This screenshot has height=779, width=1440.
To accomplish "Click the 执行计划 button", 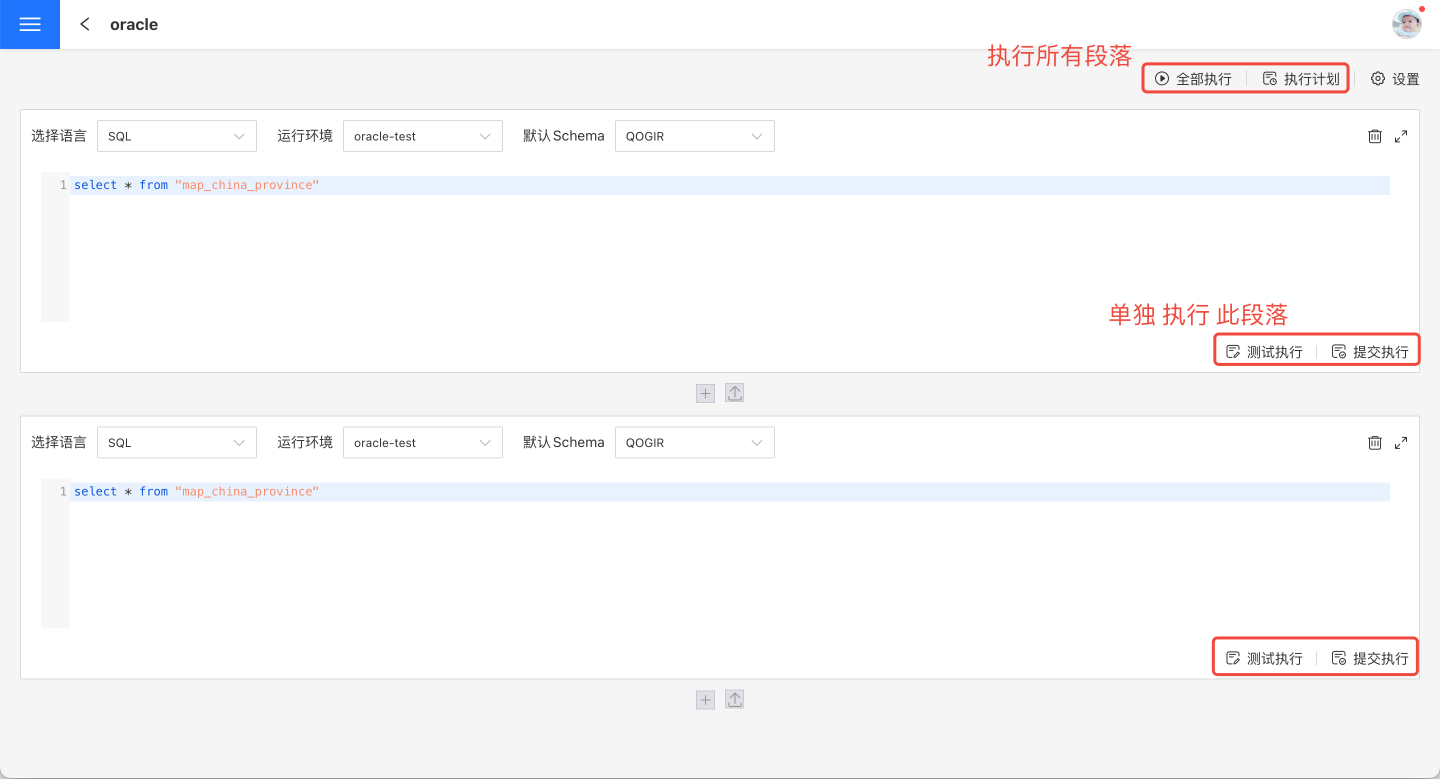I will click(x=1301, y=79).
